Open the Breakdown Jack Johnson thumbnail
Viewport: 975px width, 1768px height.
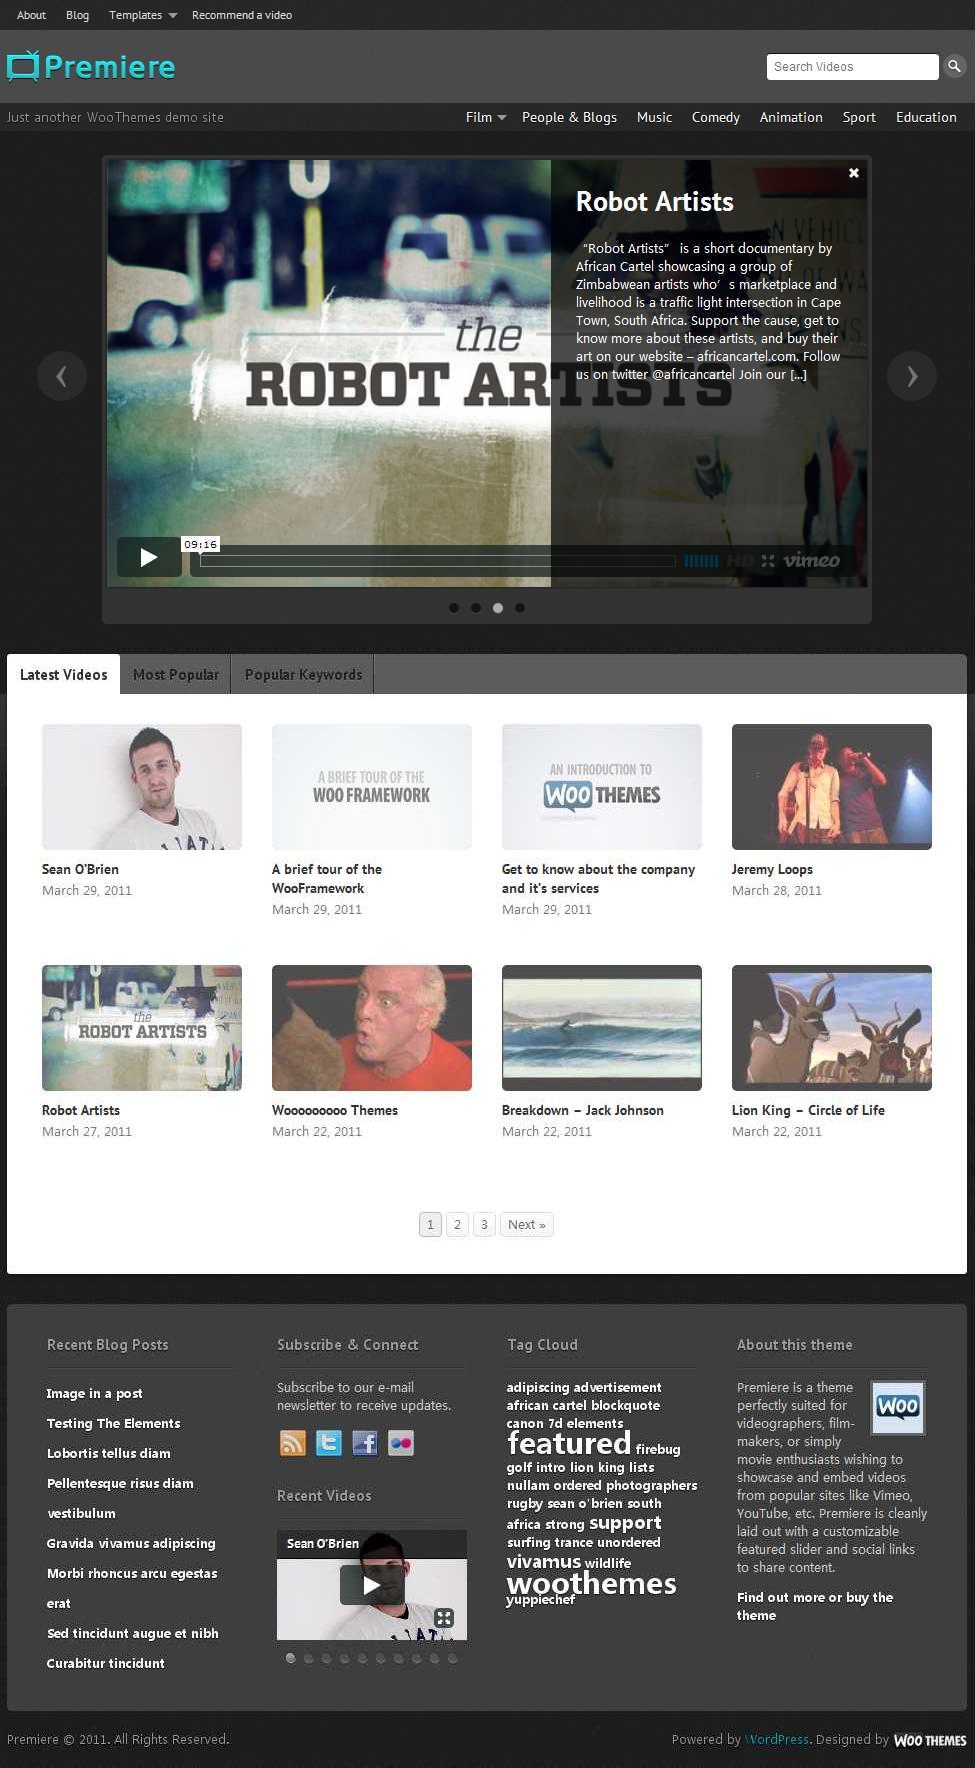602,1028
